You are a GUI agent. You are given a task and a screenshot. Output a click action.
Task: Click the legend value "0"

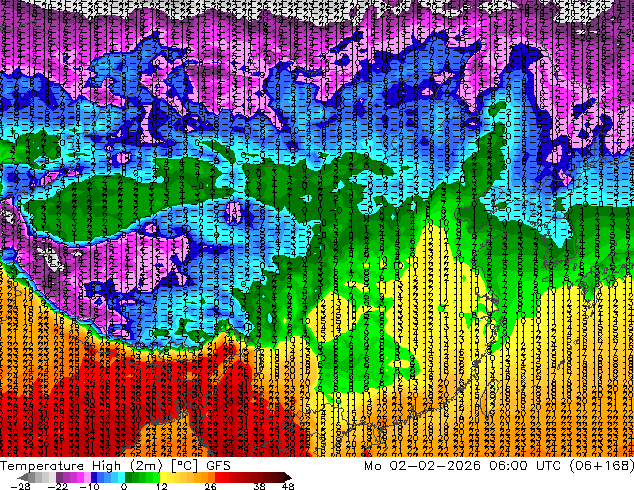coord(124,486)
